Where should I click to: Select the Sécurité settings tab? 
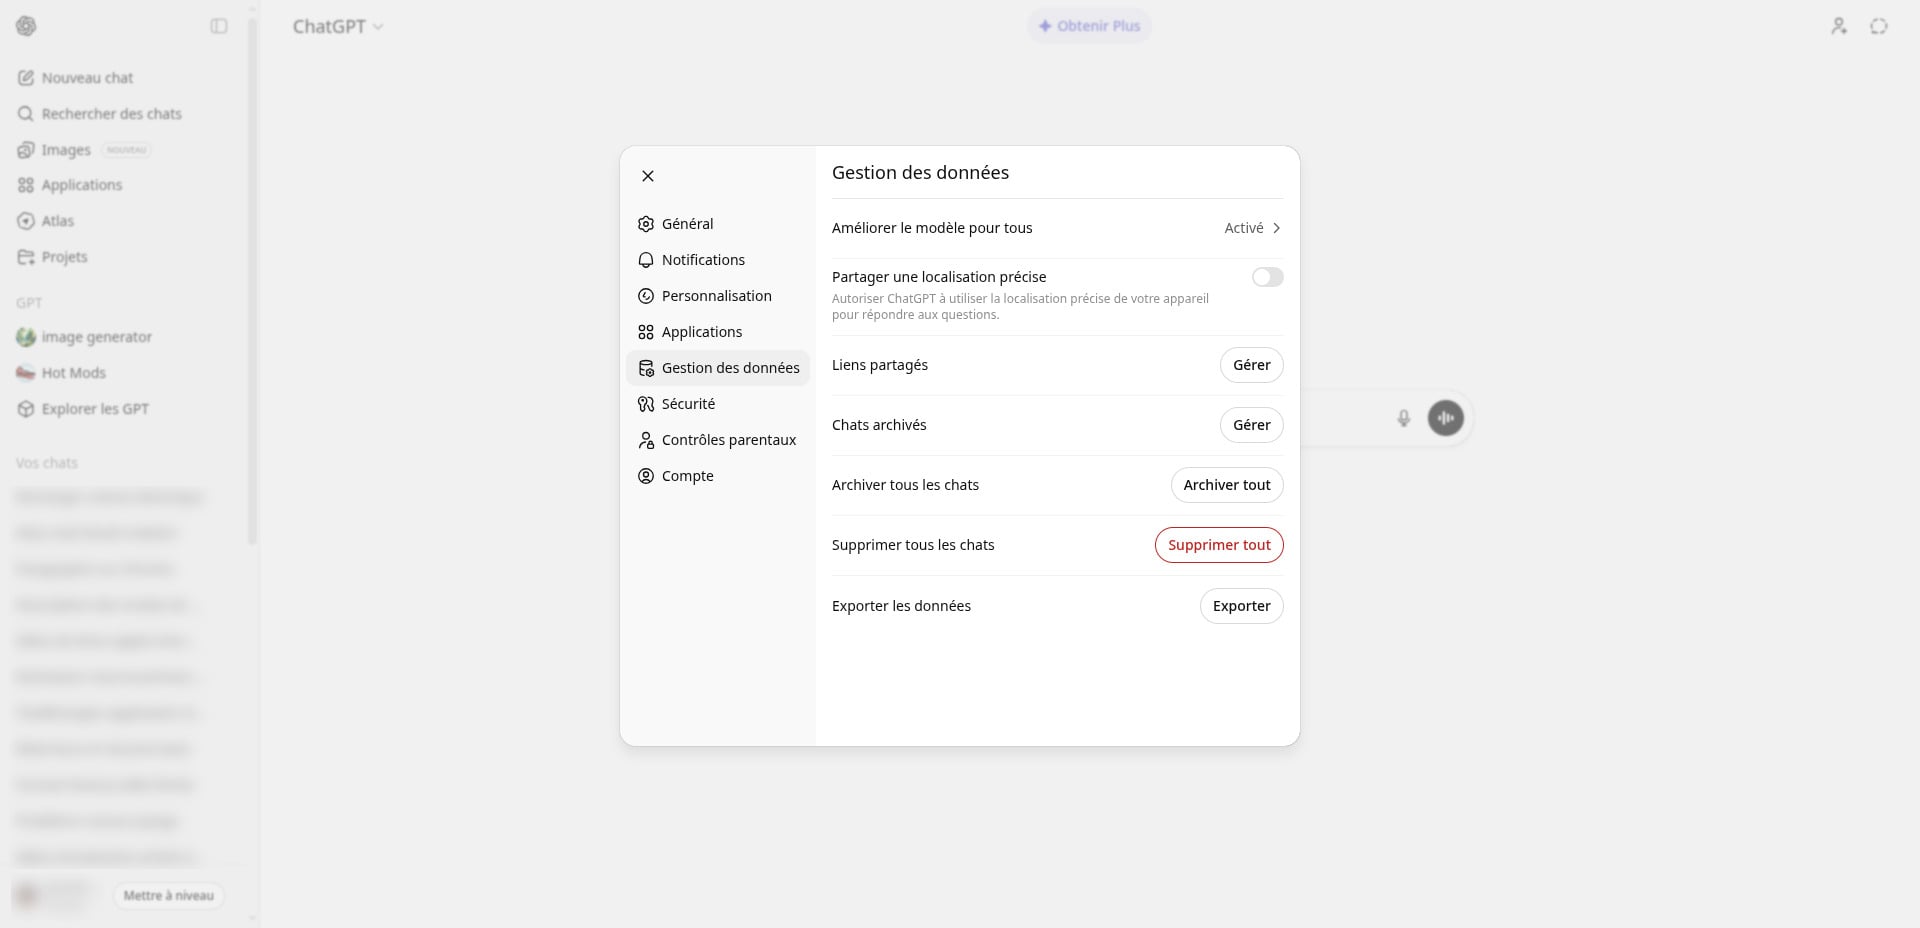click(x=718, y=404)
